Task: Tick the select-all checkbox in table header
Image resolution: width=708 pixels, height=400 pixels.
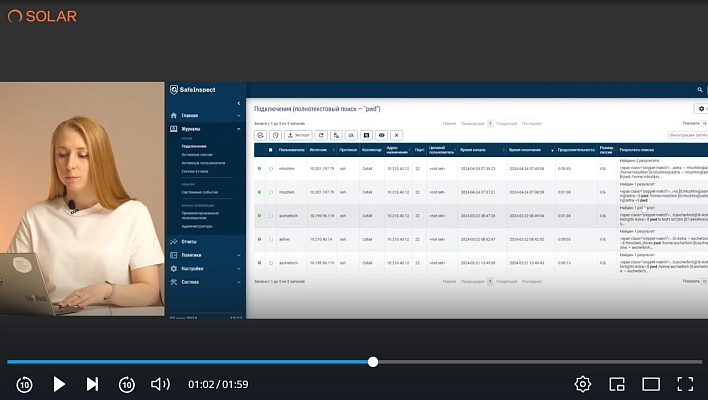Action: [270, 150]
